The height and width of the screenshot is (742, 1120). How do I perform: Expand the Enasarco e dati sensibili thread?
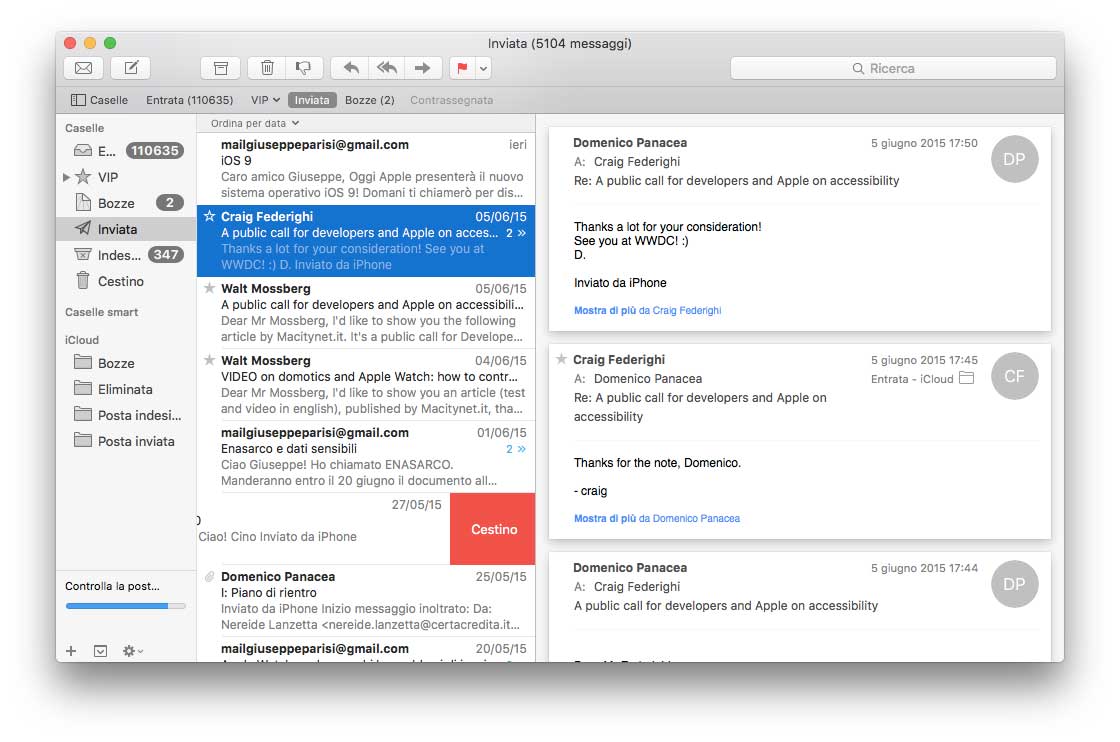(516, 449)
